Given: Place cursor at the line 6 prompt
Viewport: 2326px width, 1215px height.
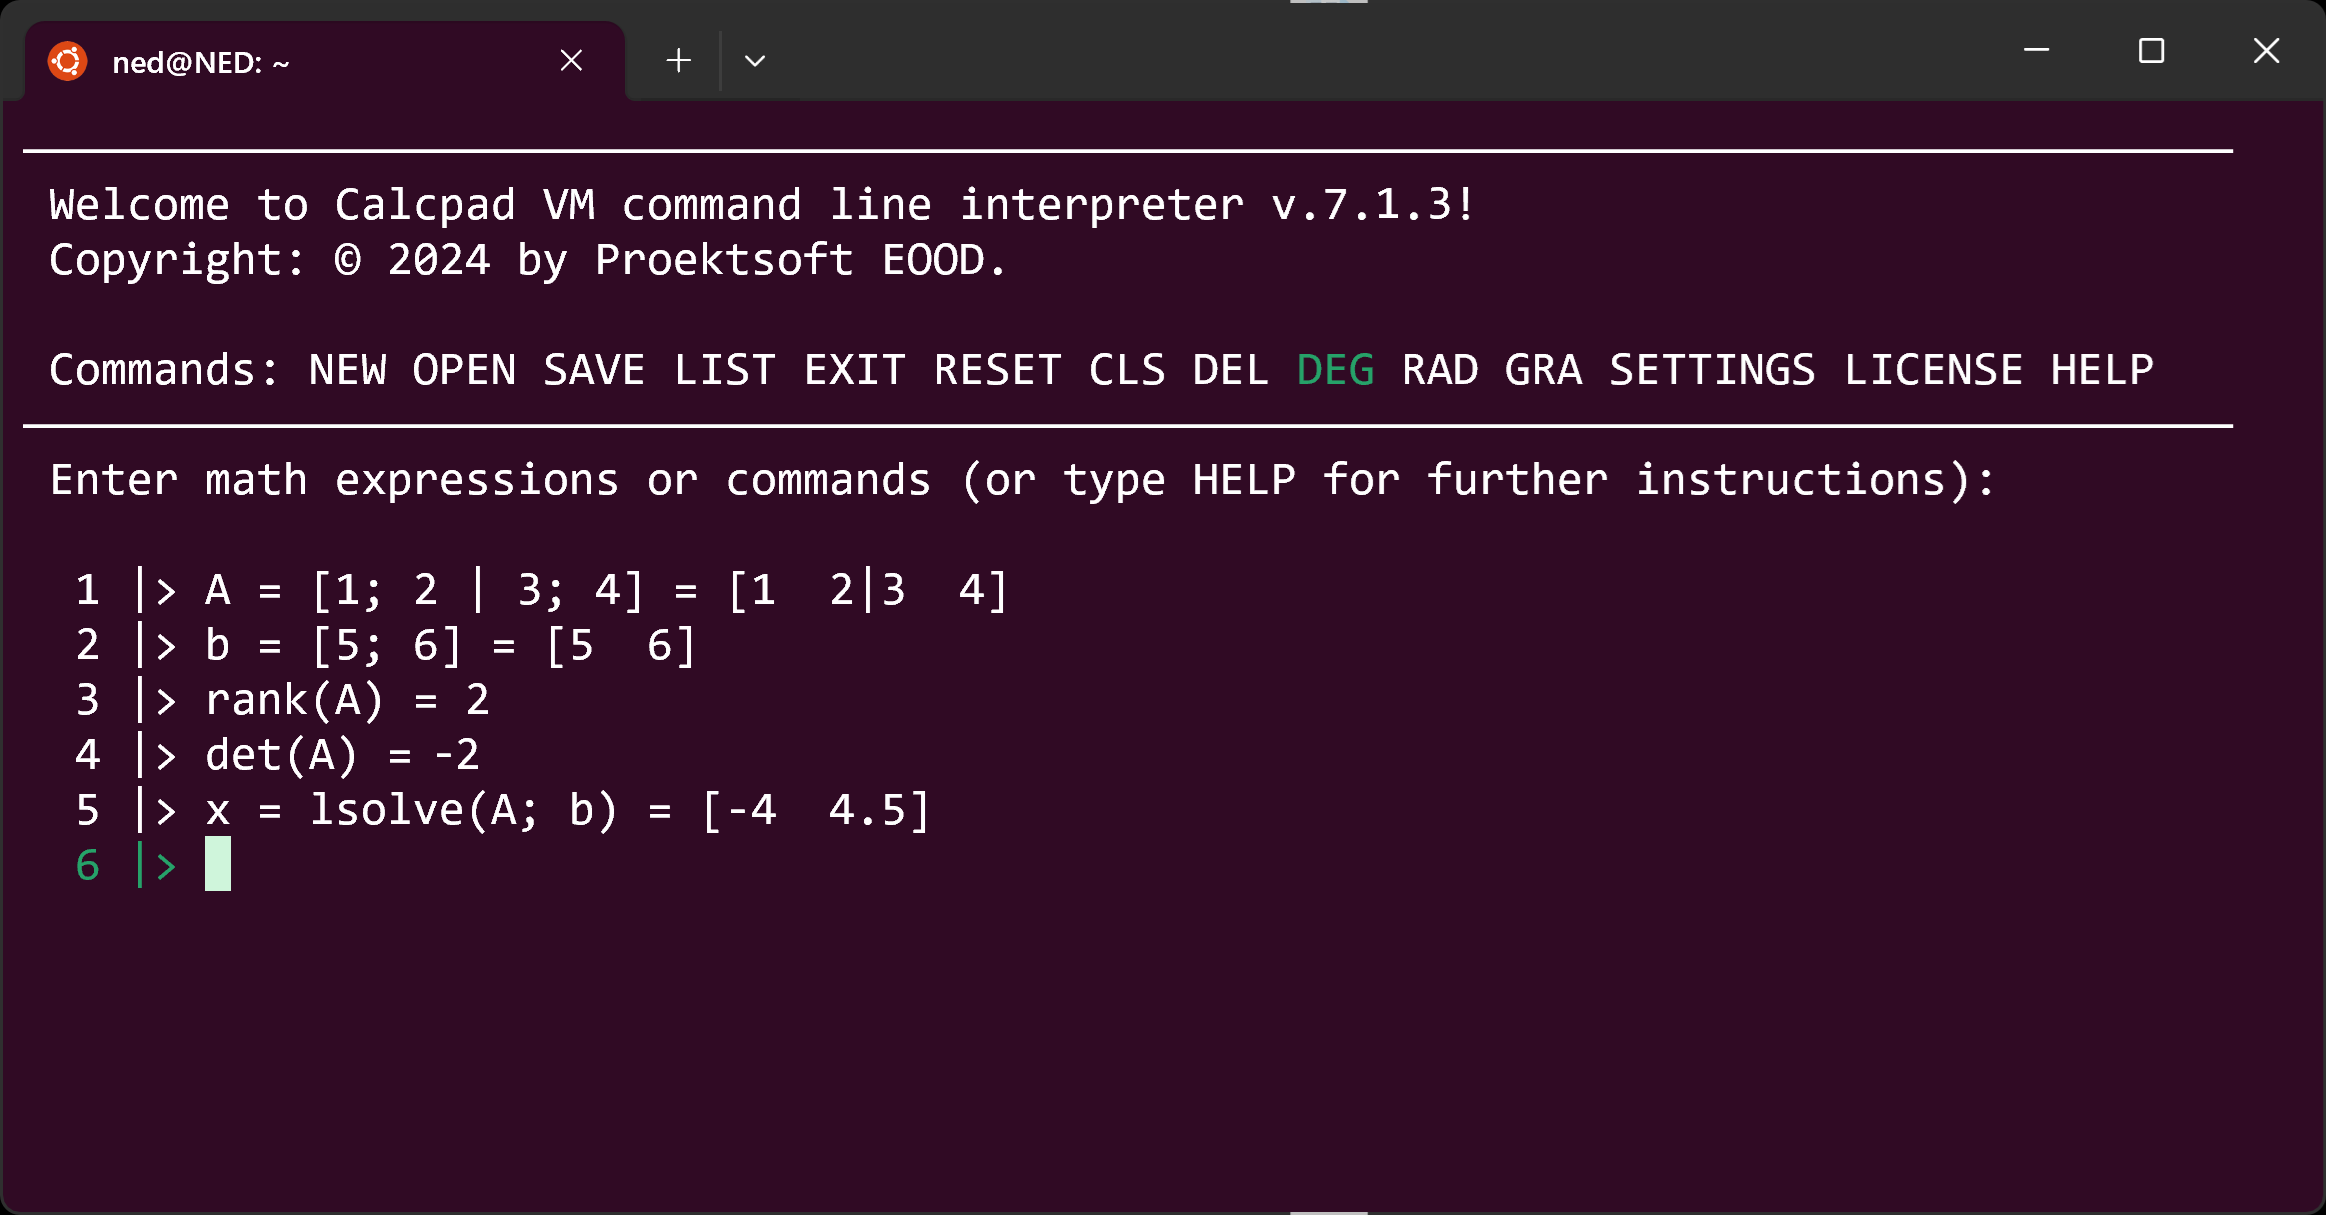Looking at the screenshot, I should [x=218, y=864].
